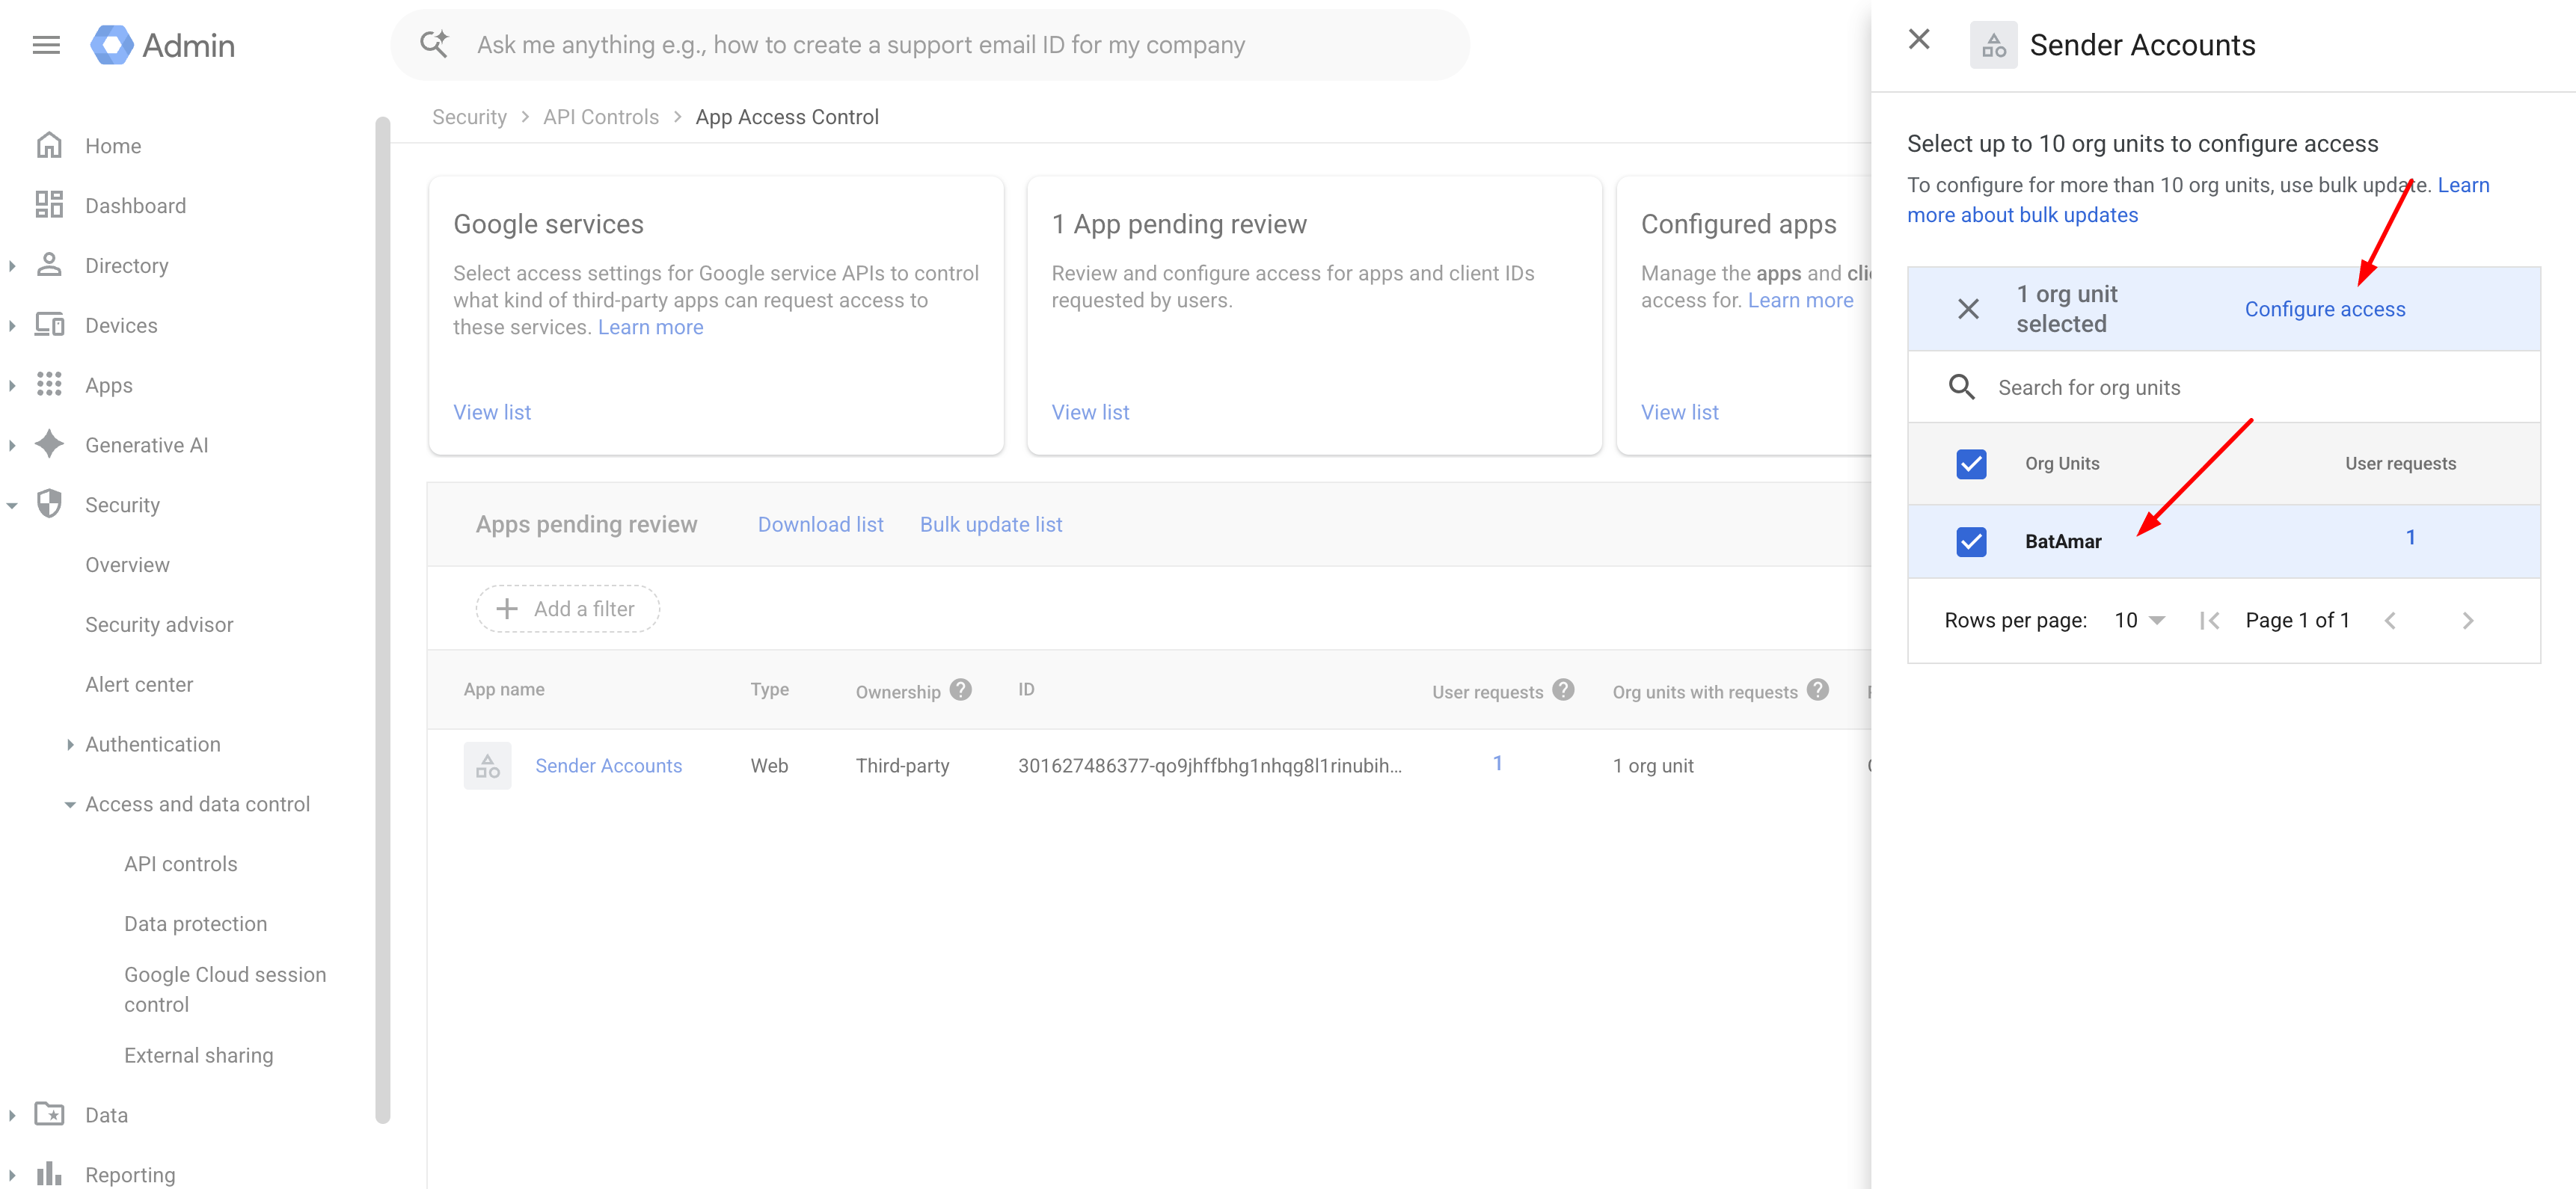Image resolution: width=2576 pixels, height=1189 pixels.
Task: Click the Configure access link
Action: (x=2325, y=309)
